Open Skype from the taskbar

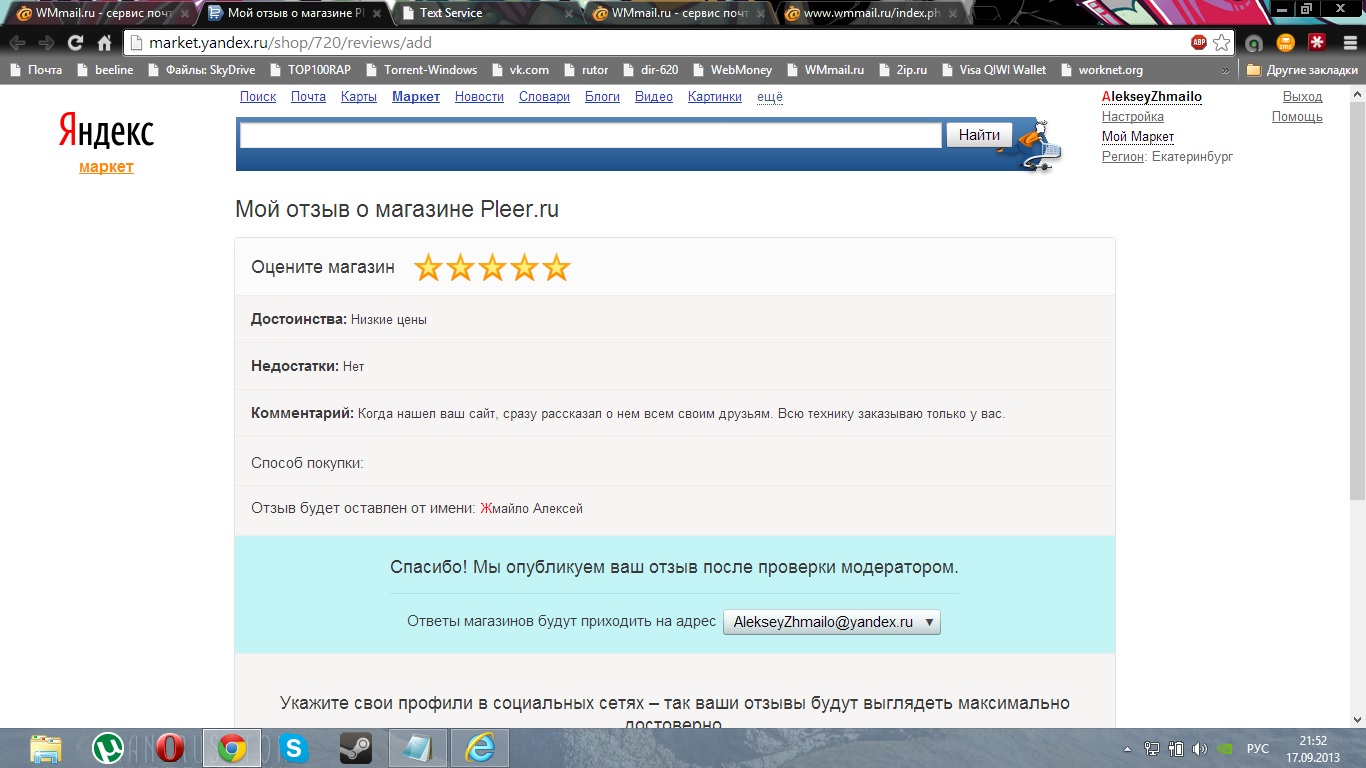[294, 748]
